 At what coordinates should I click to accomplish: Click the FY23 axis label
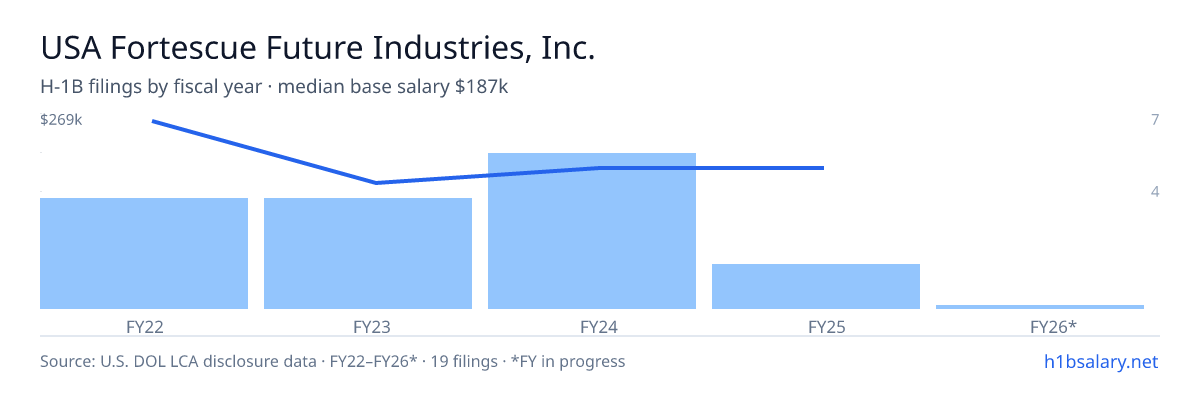point(368,327)
